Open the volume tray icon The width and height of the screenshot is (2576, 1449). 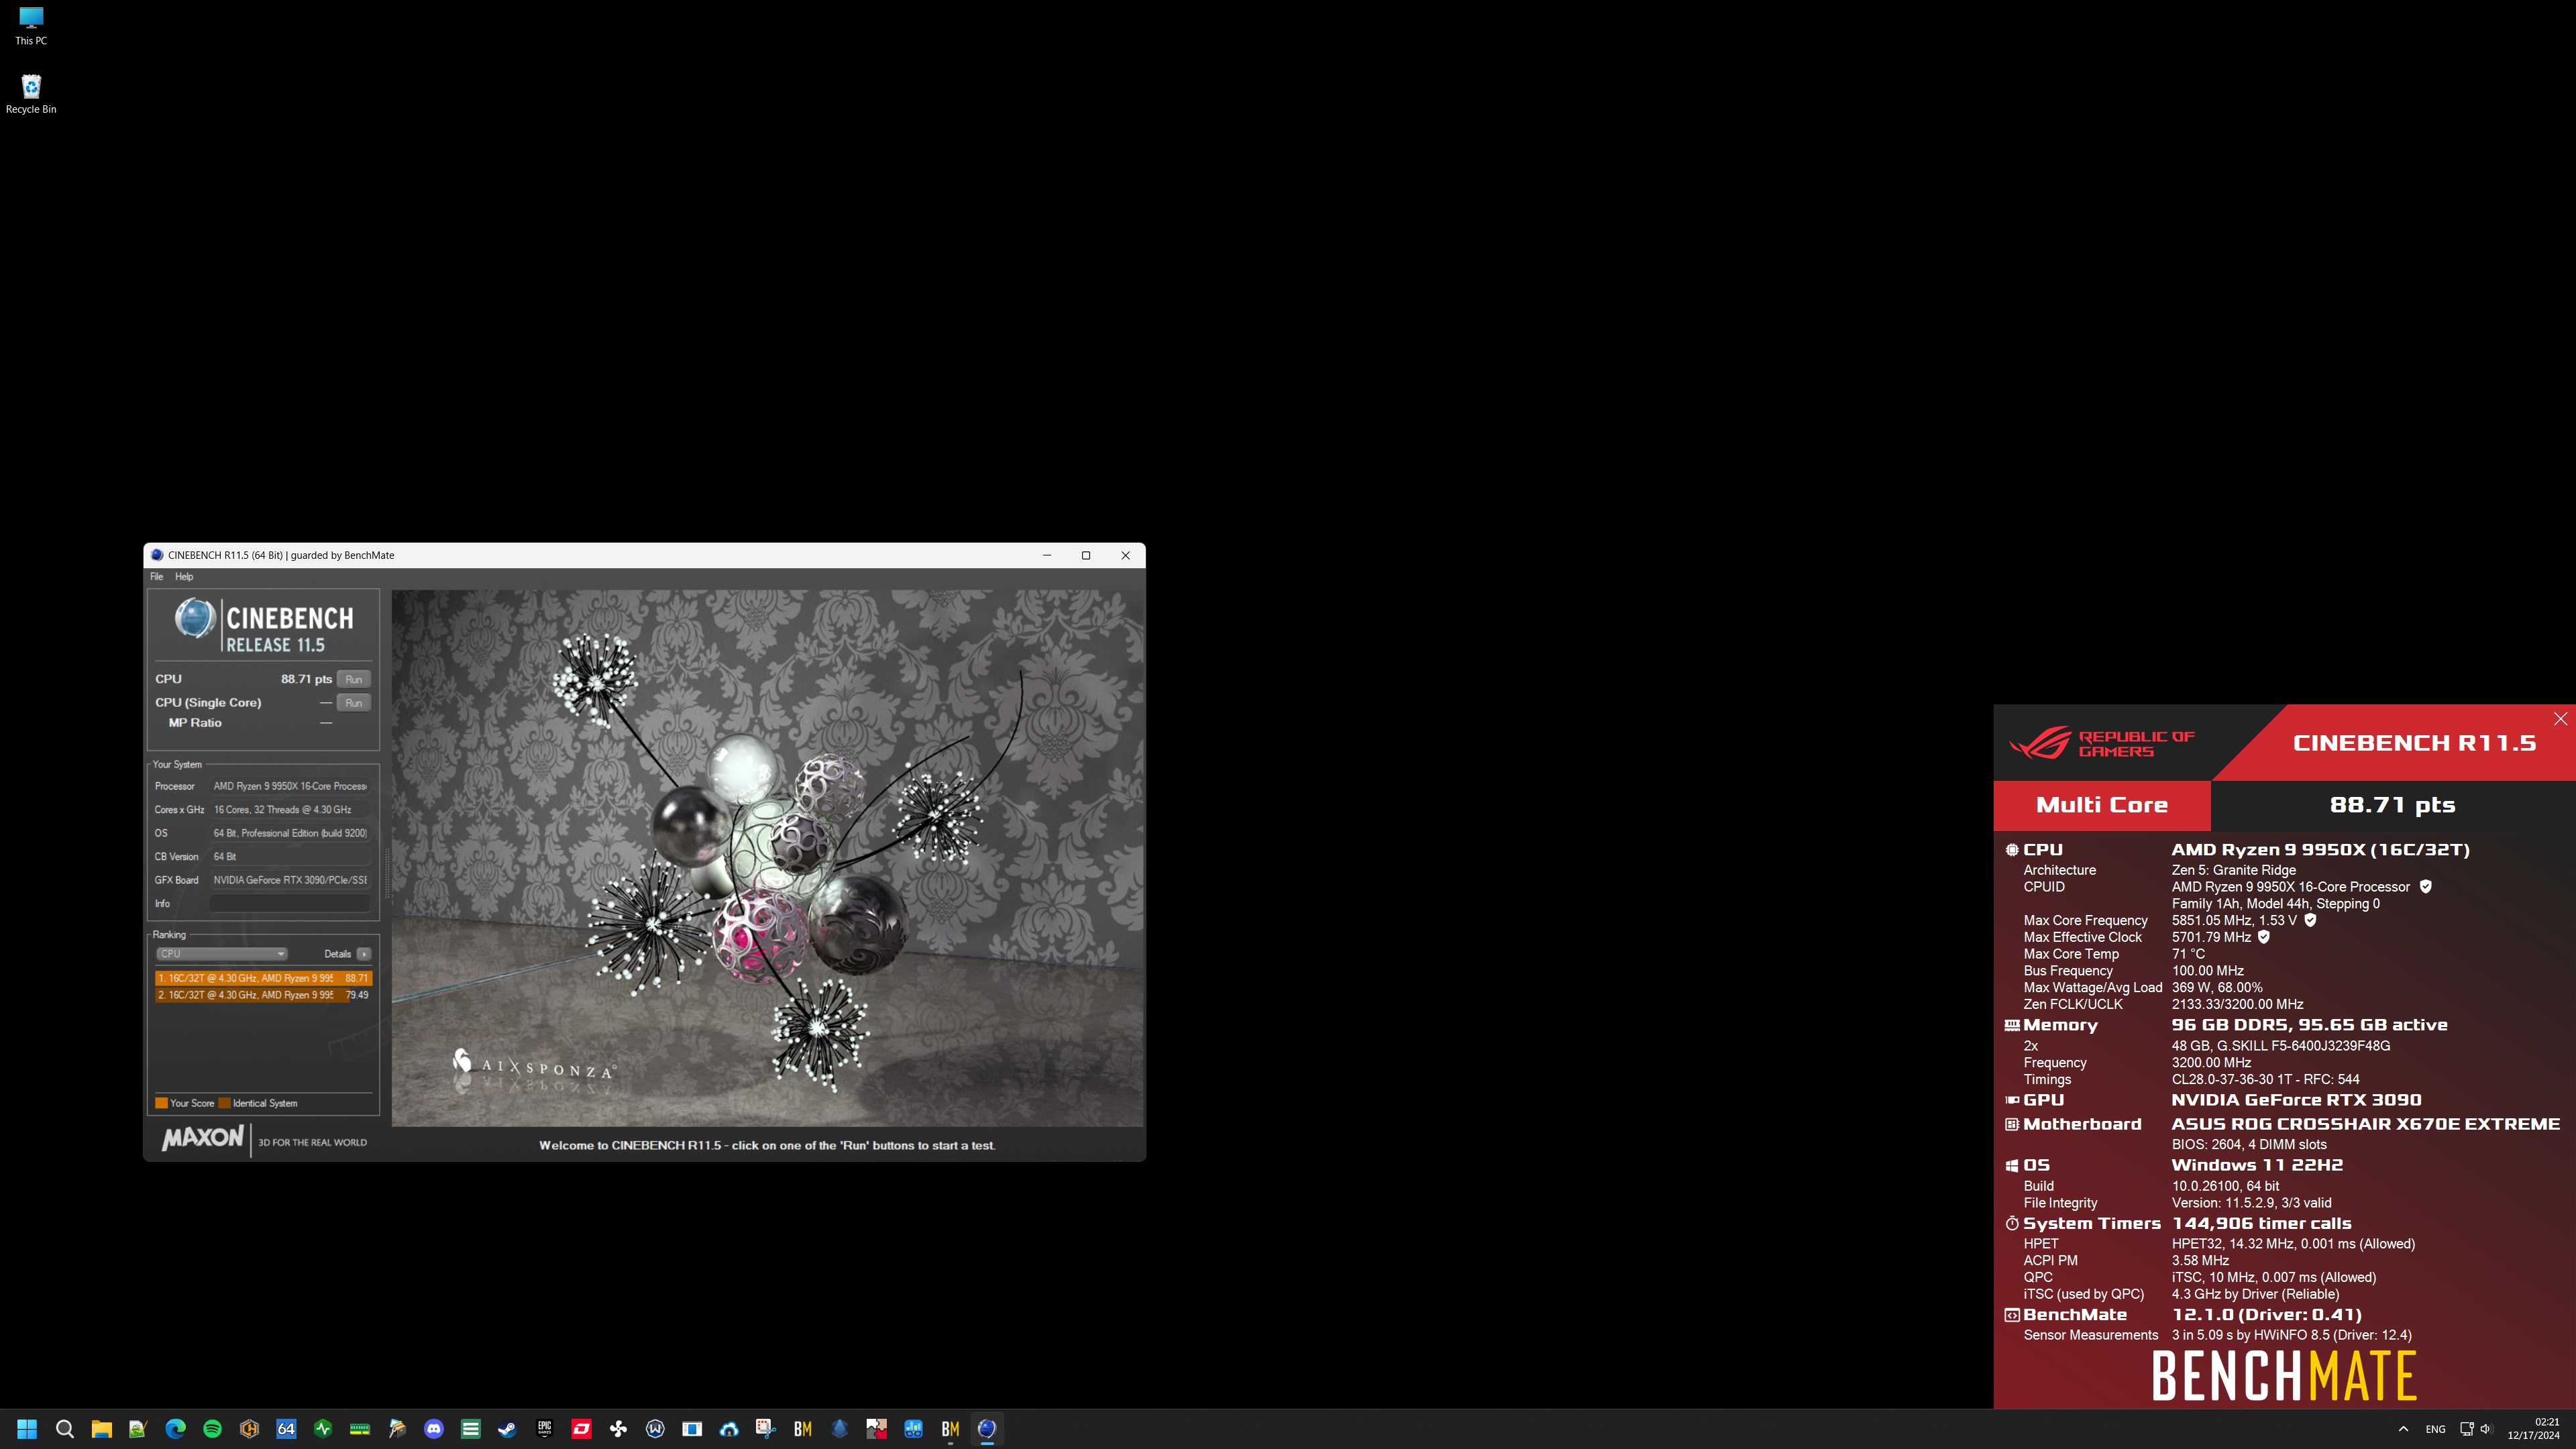pyautogui.click(x=2486, y=1429)
